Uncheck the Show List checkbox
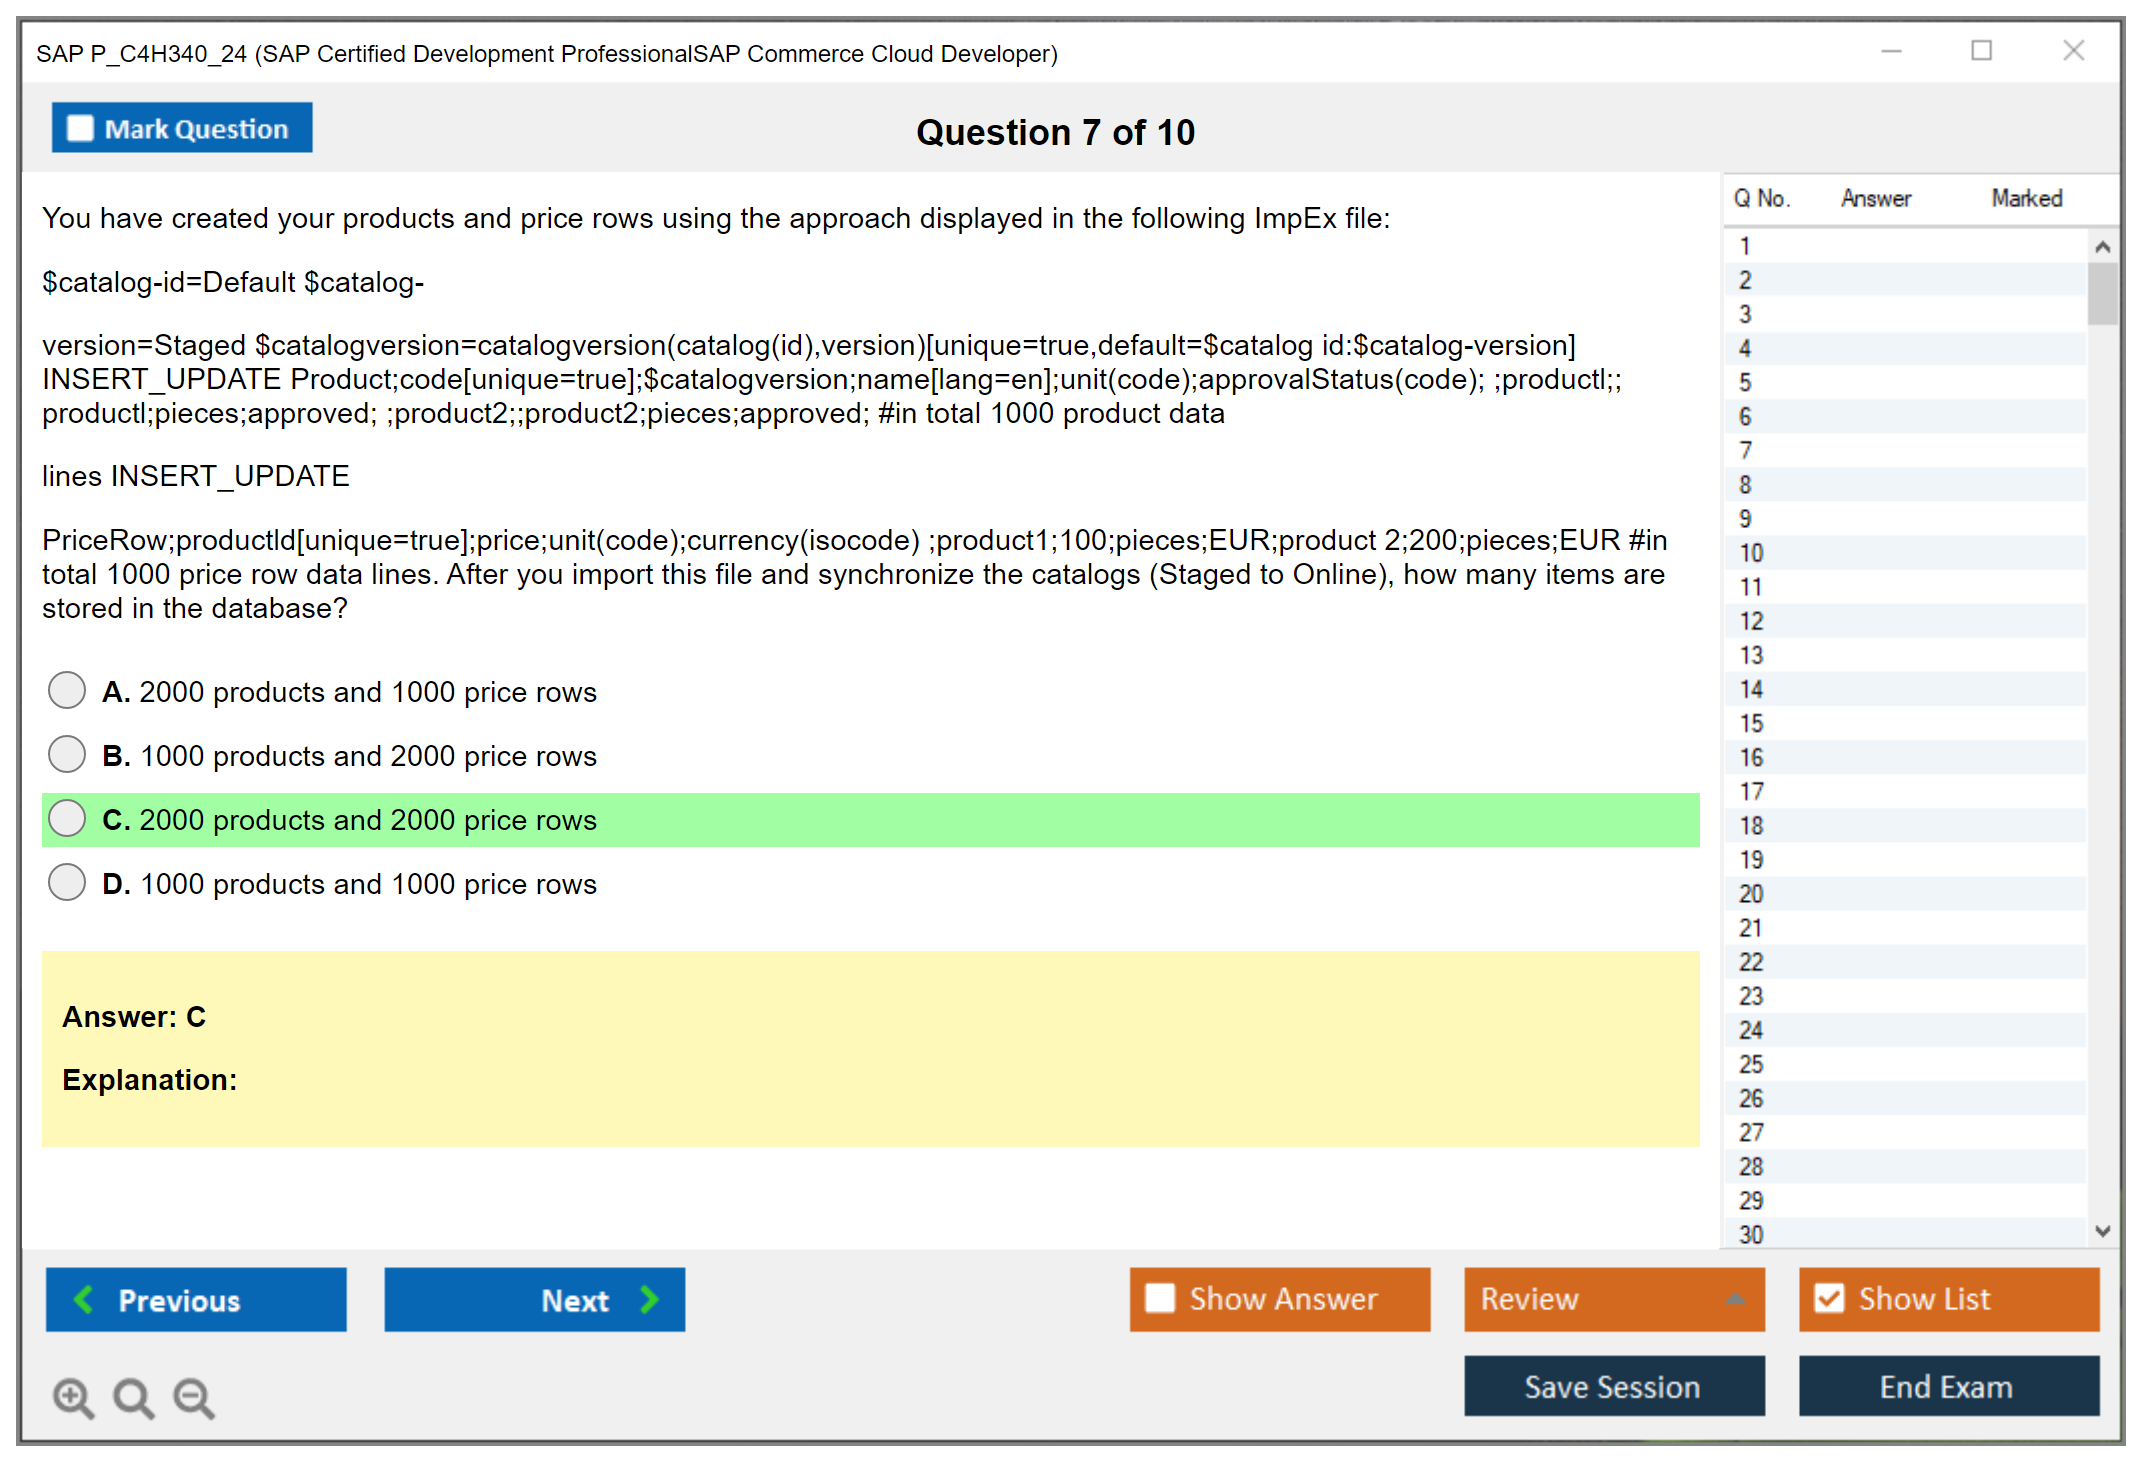 point(1829,1298)
